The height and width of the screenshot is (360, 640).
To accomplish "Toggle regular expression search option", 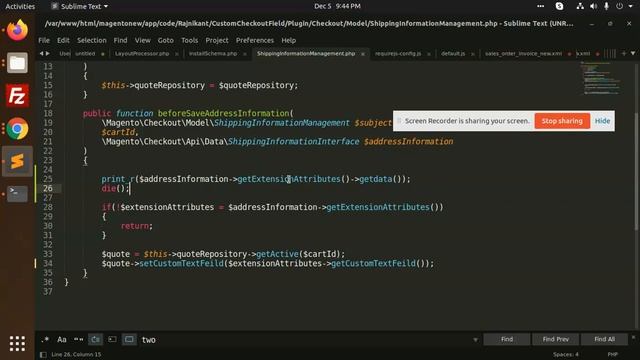I will point(45,340).
